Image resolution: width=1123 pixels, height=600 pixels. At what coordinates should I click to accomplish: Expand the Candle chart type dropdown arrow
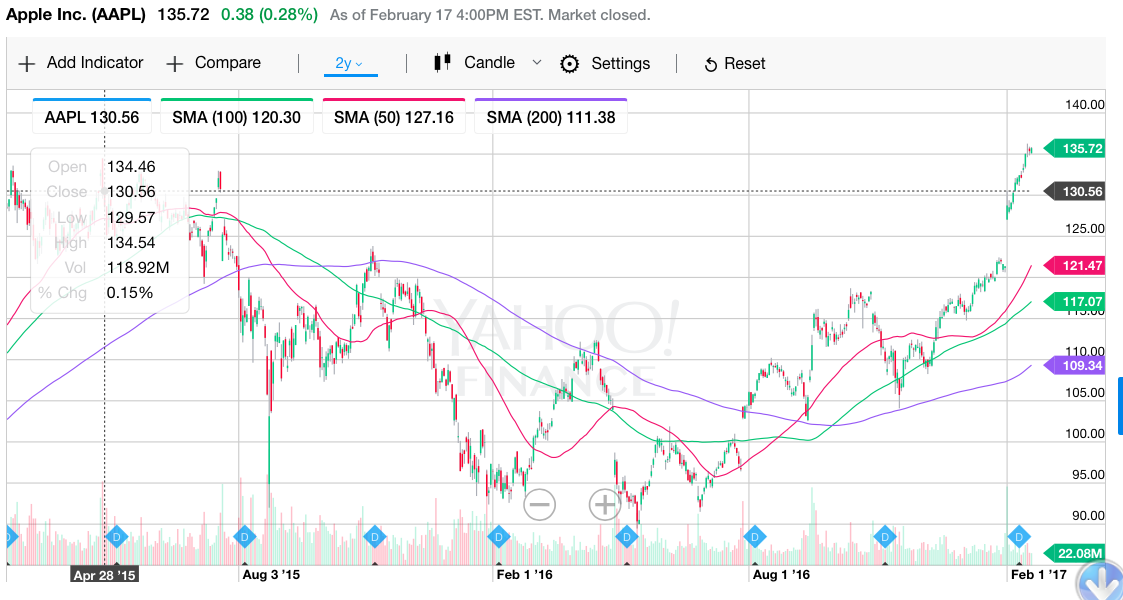[x=536, y=63]
